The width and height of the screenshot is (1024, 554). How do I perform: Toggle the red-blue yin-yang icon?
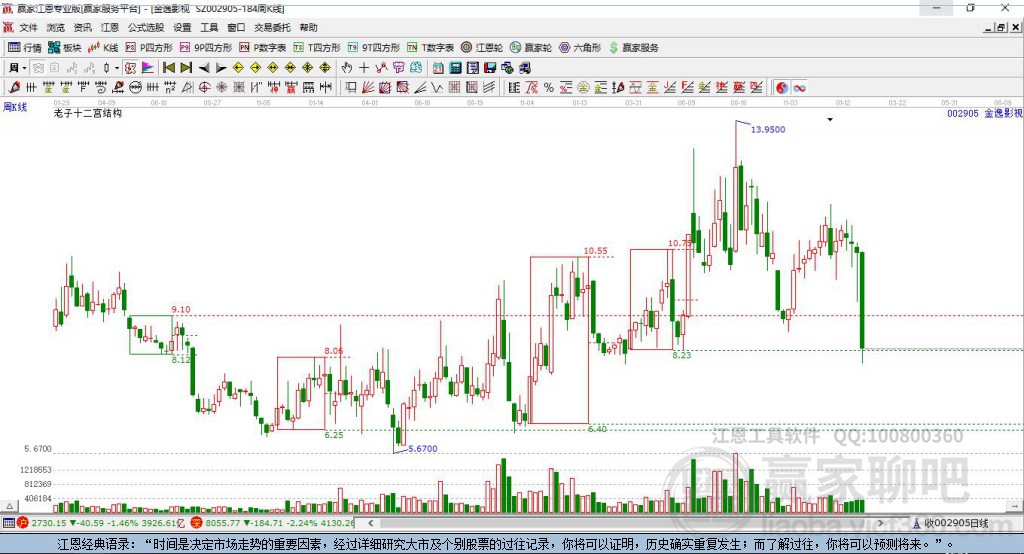(782, 88)
